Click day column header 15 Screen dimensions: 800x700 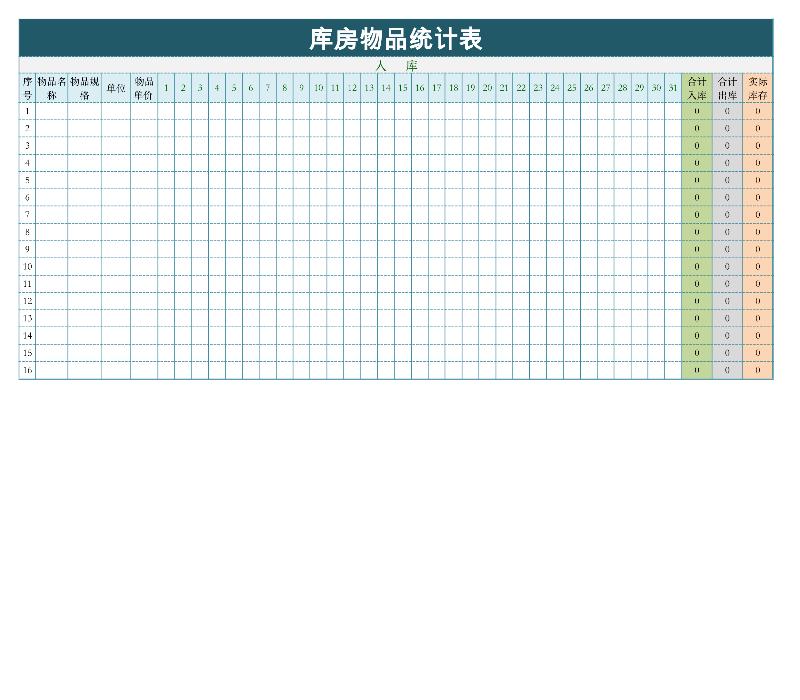pos(403,88)
